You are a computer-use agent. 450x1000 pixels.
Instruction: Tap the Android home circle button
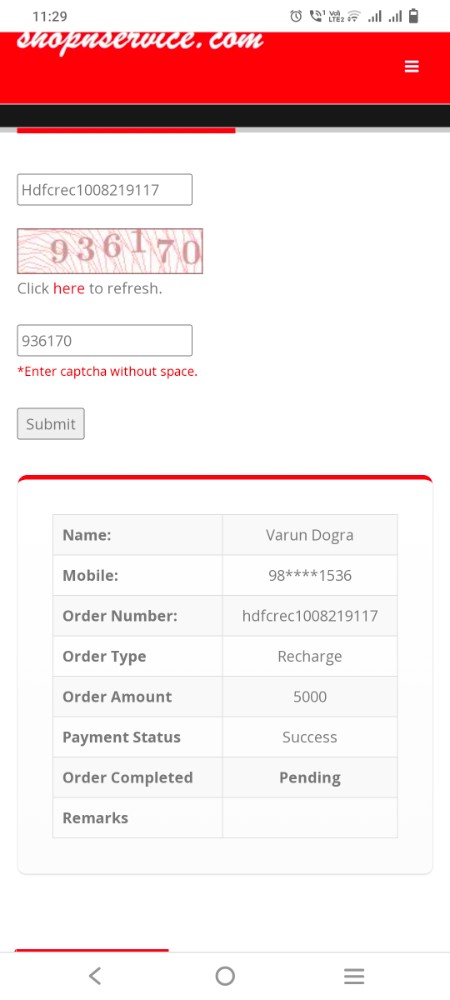[225, 976]
